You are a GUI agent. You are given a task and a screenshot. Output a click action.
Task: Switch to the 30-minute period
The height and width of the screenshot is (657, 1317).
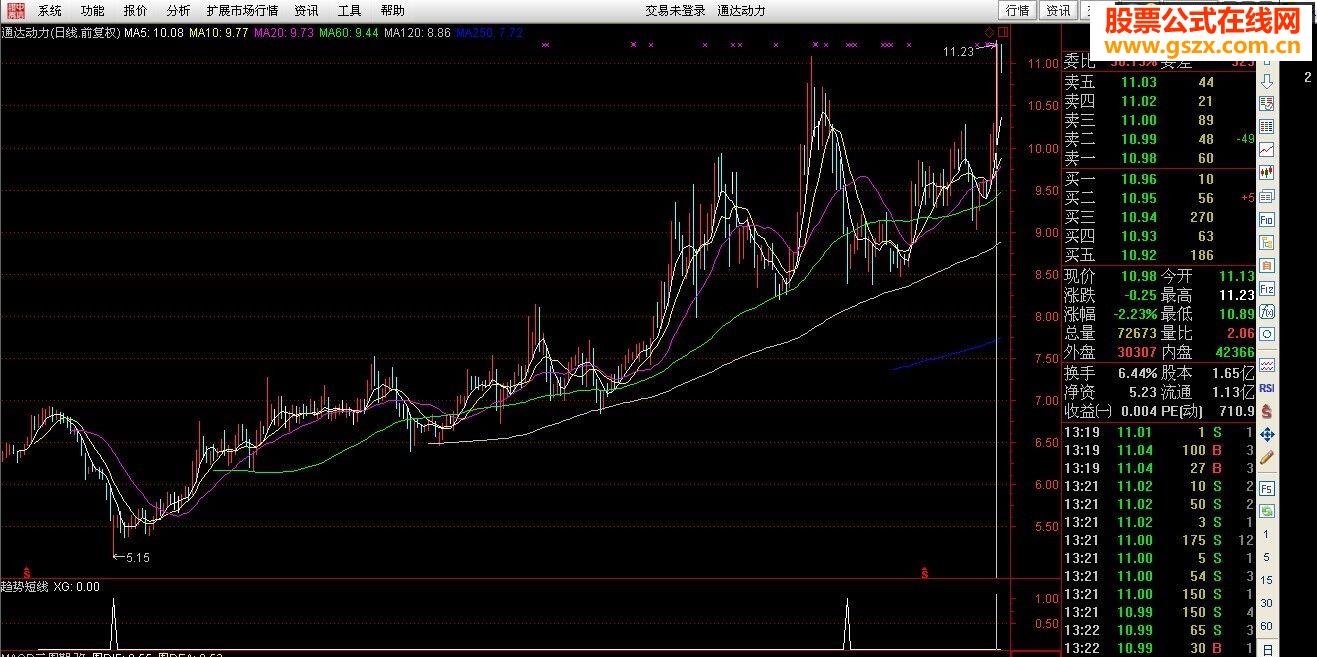tap(1266, 603)
